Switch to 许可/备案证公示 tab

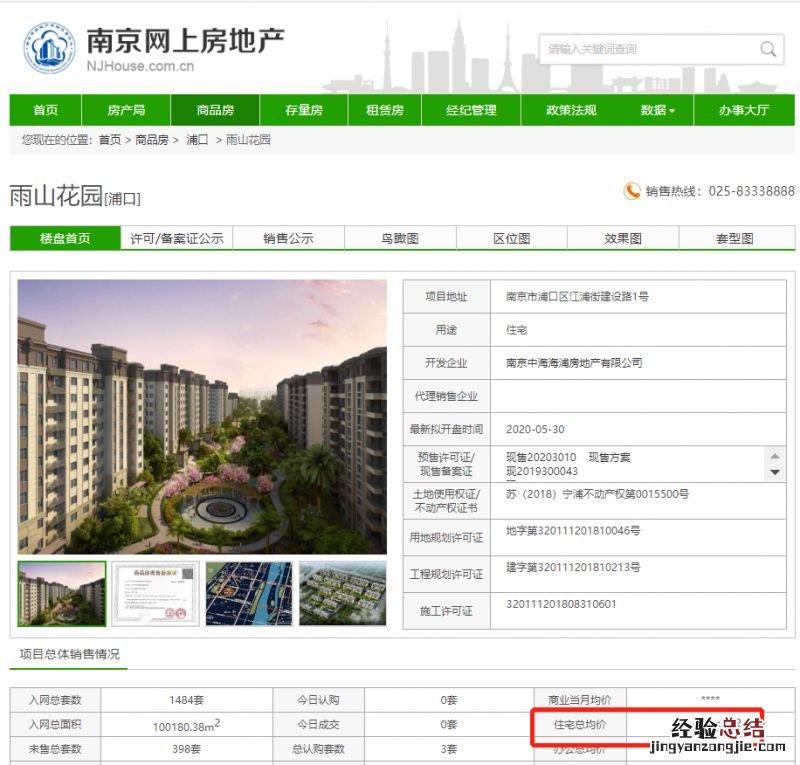pyautogui.click(x=177, y=238)
